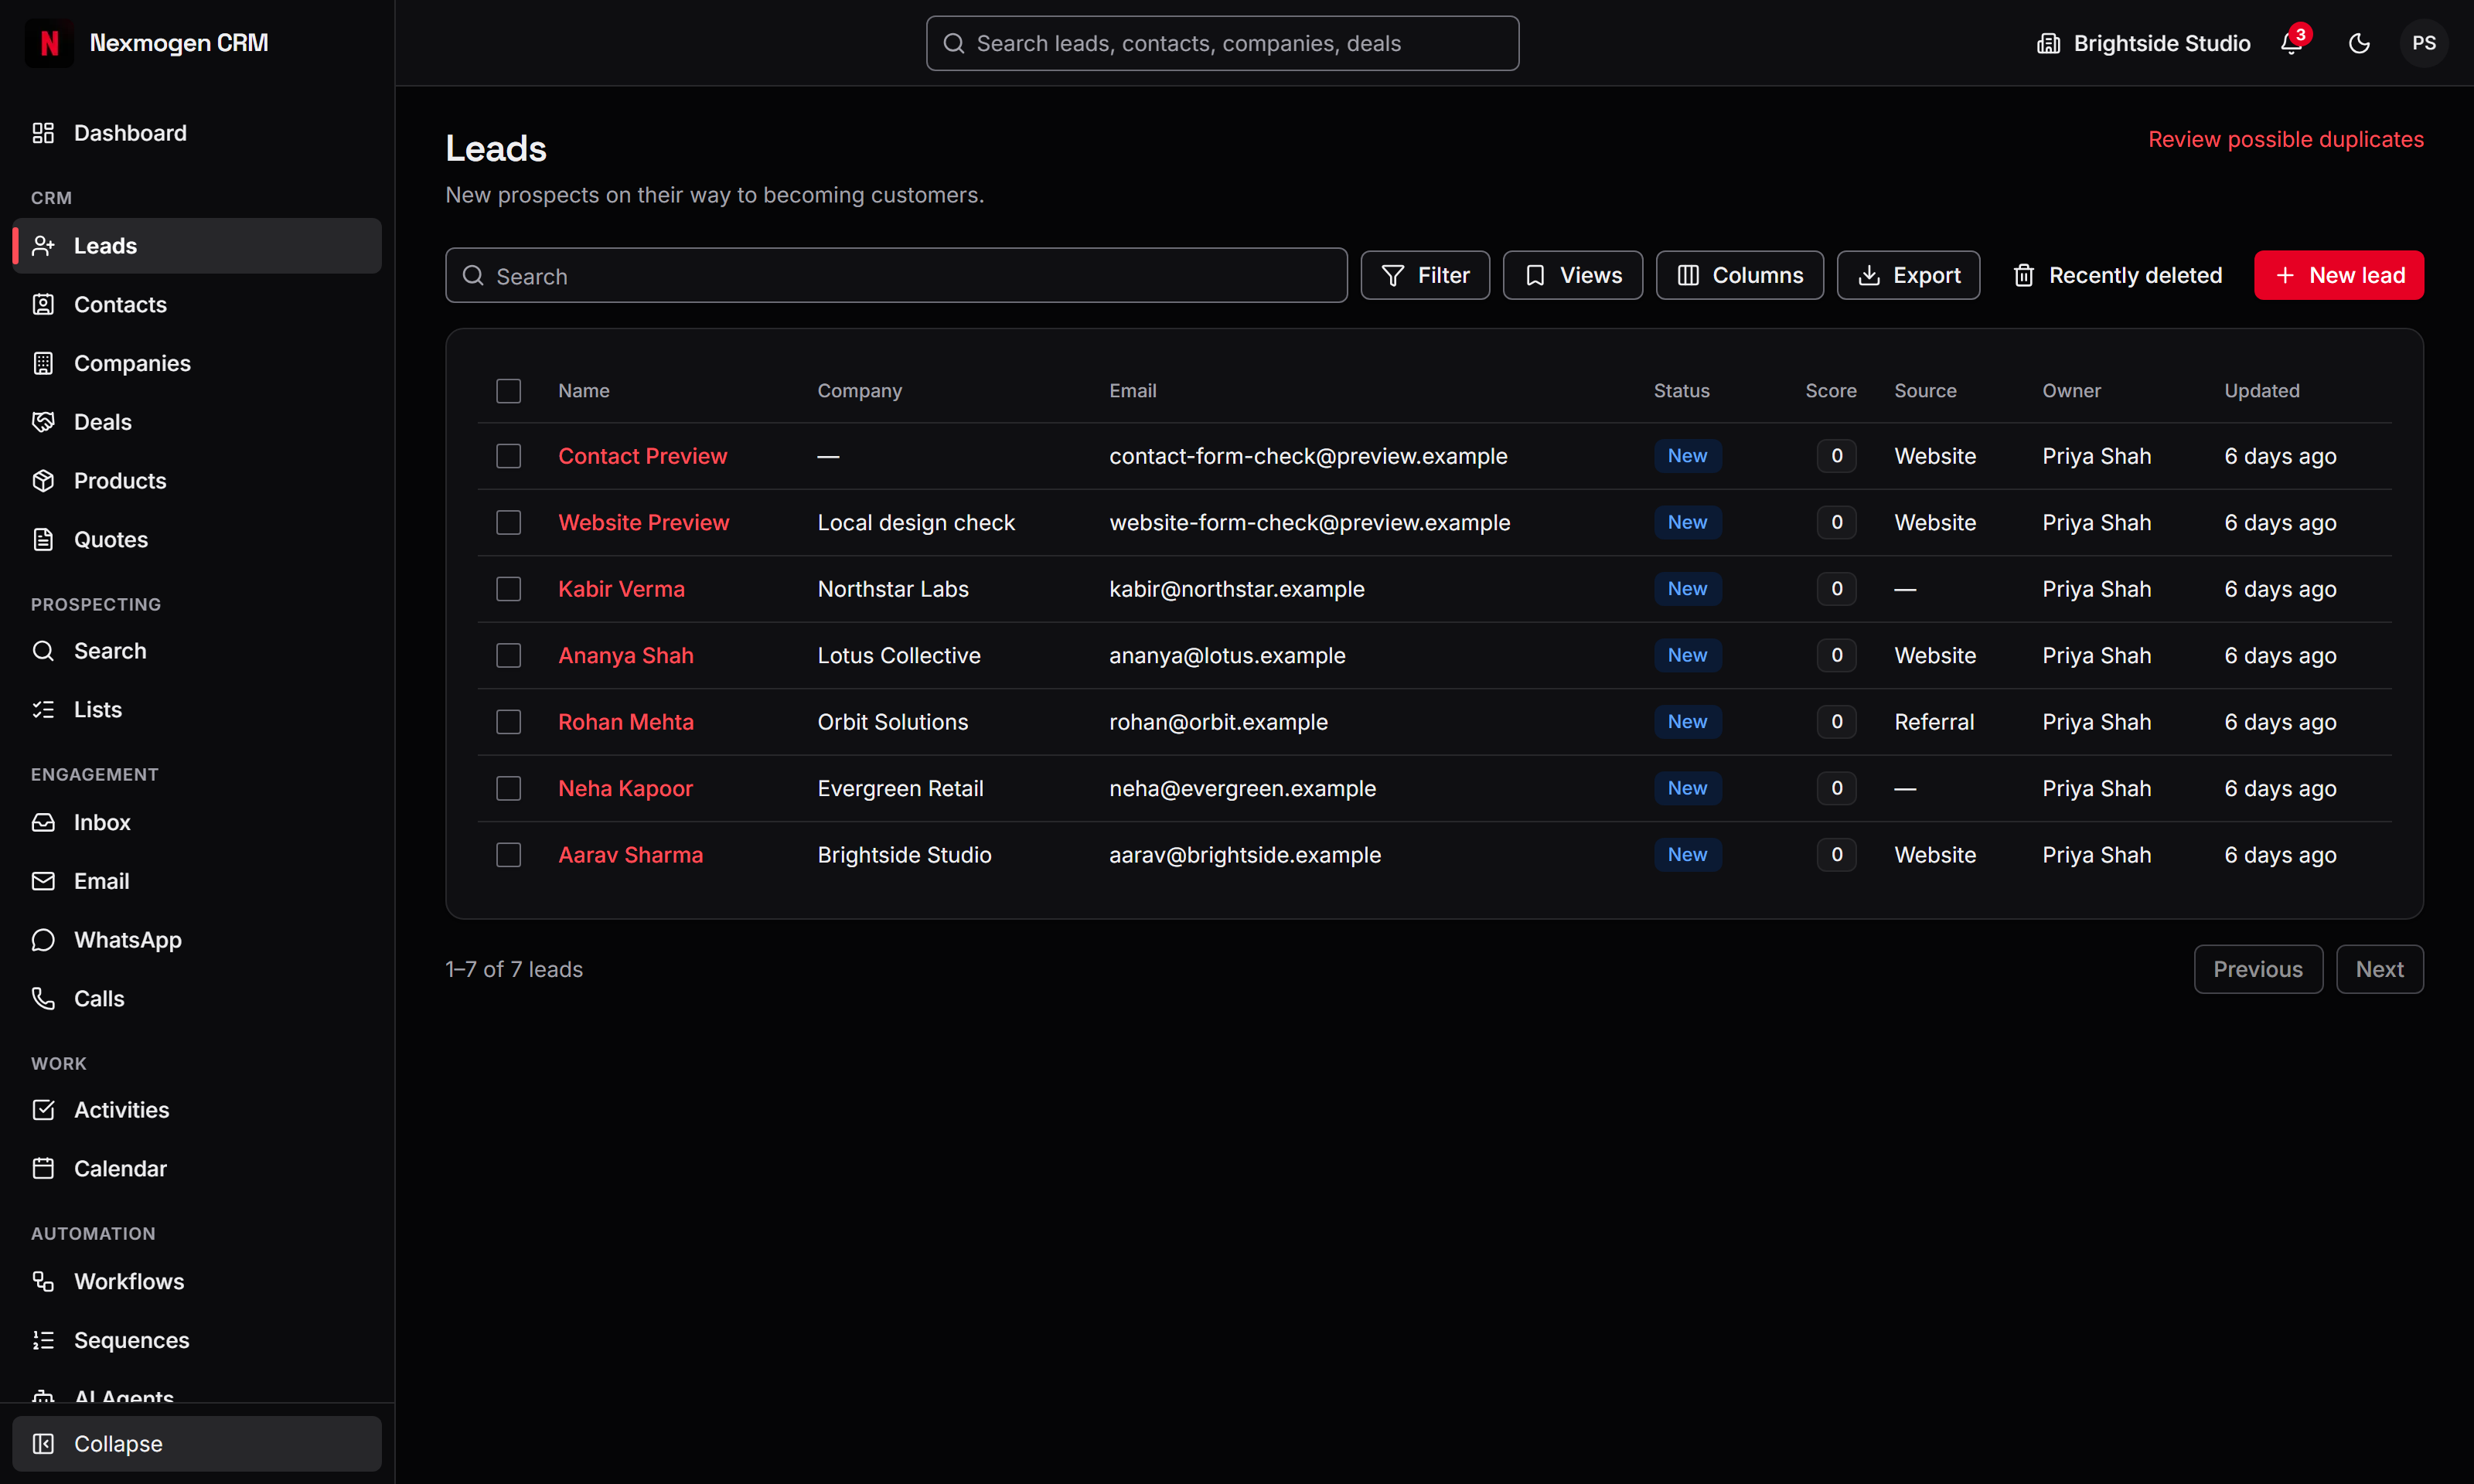Open Companies in the sidebar
2474x1484 pixels.
click(x=197, y=363)
